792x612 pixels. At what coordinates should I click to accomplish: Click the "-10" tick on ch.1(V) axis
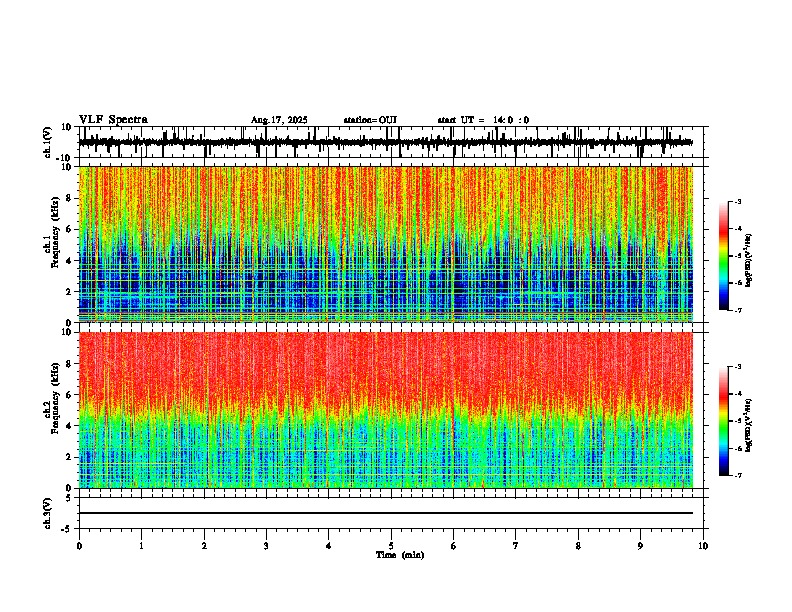[65, 158]
